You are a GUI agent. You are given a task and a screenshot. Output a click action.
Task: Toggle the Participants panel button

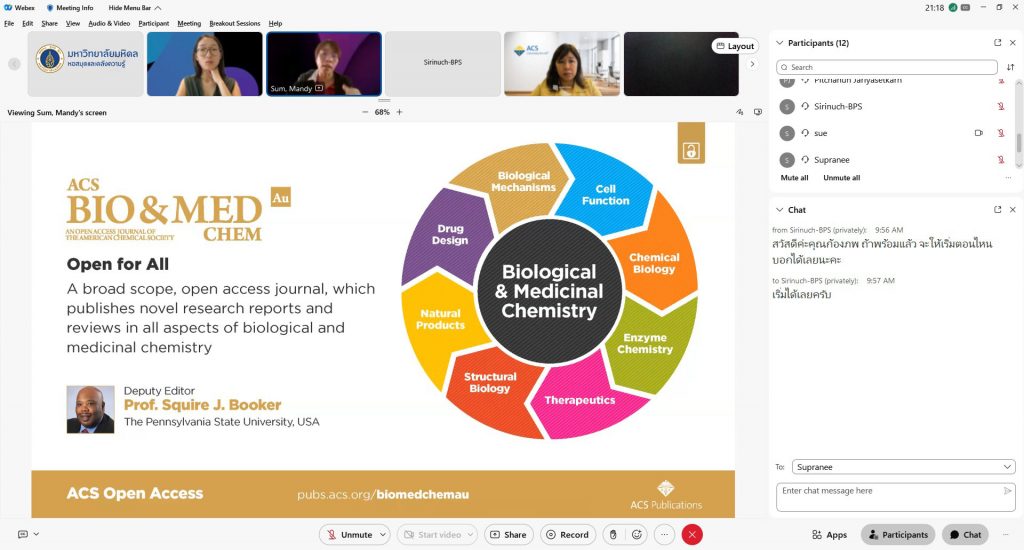tap(897, 535)
